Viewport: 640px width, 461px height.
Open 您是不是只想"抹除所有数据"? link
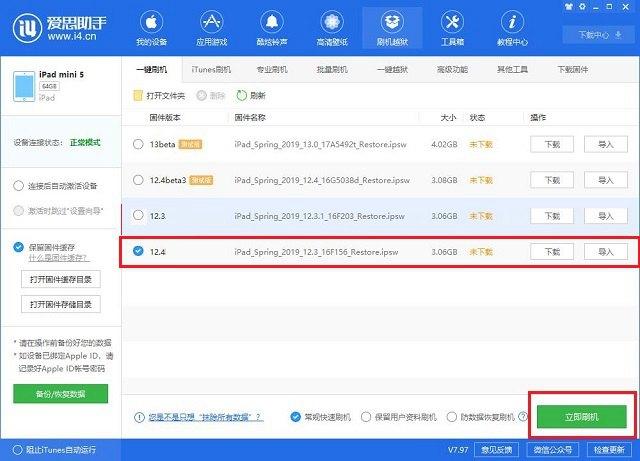206,417
